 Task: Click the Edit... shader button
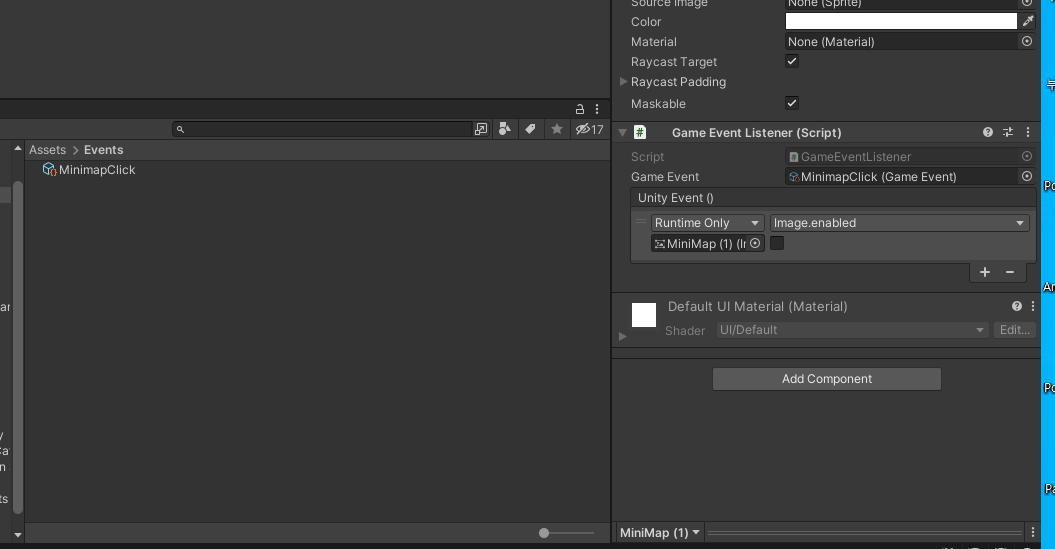1015,330
